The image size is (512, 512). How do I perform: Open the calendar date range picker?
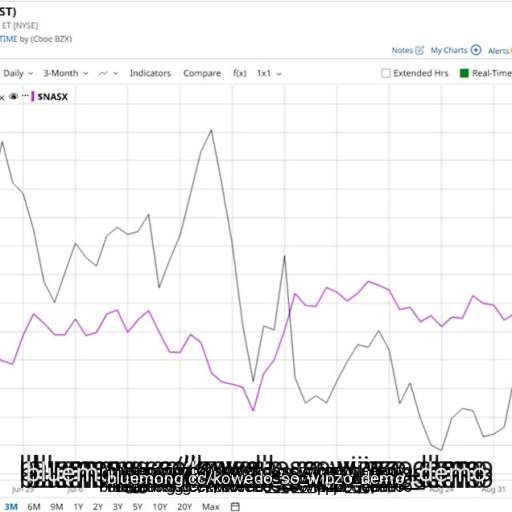tap(235, 506)
